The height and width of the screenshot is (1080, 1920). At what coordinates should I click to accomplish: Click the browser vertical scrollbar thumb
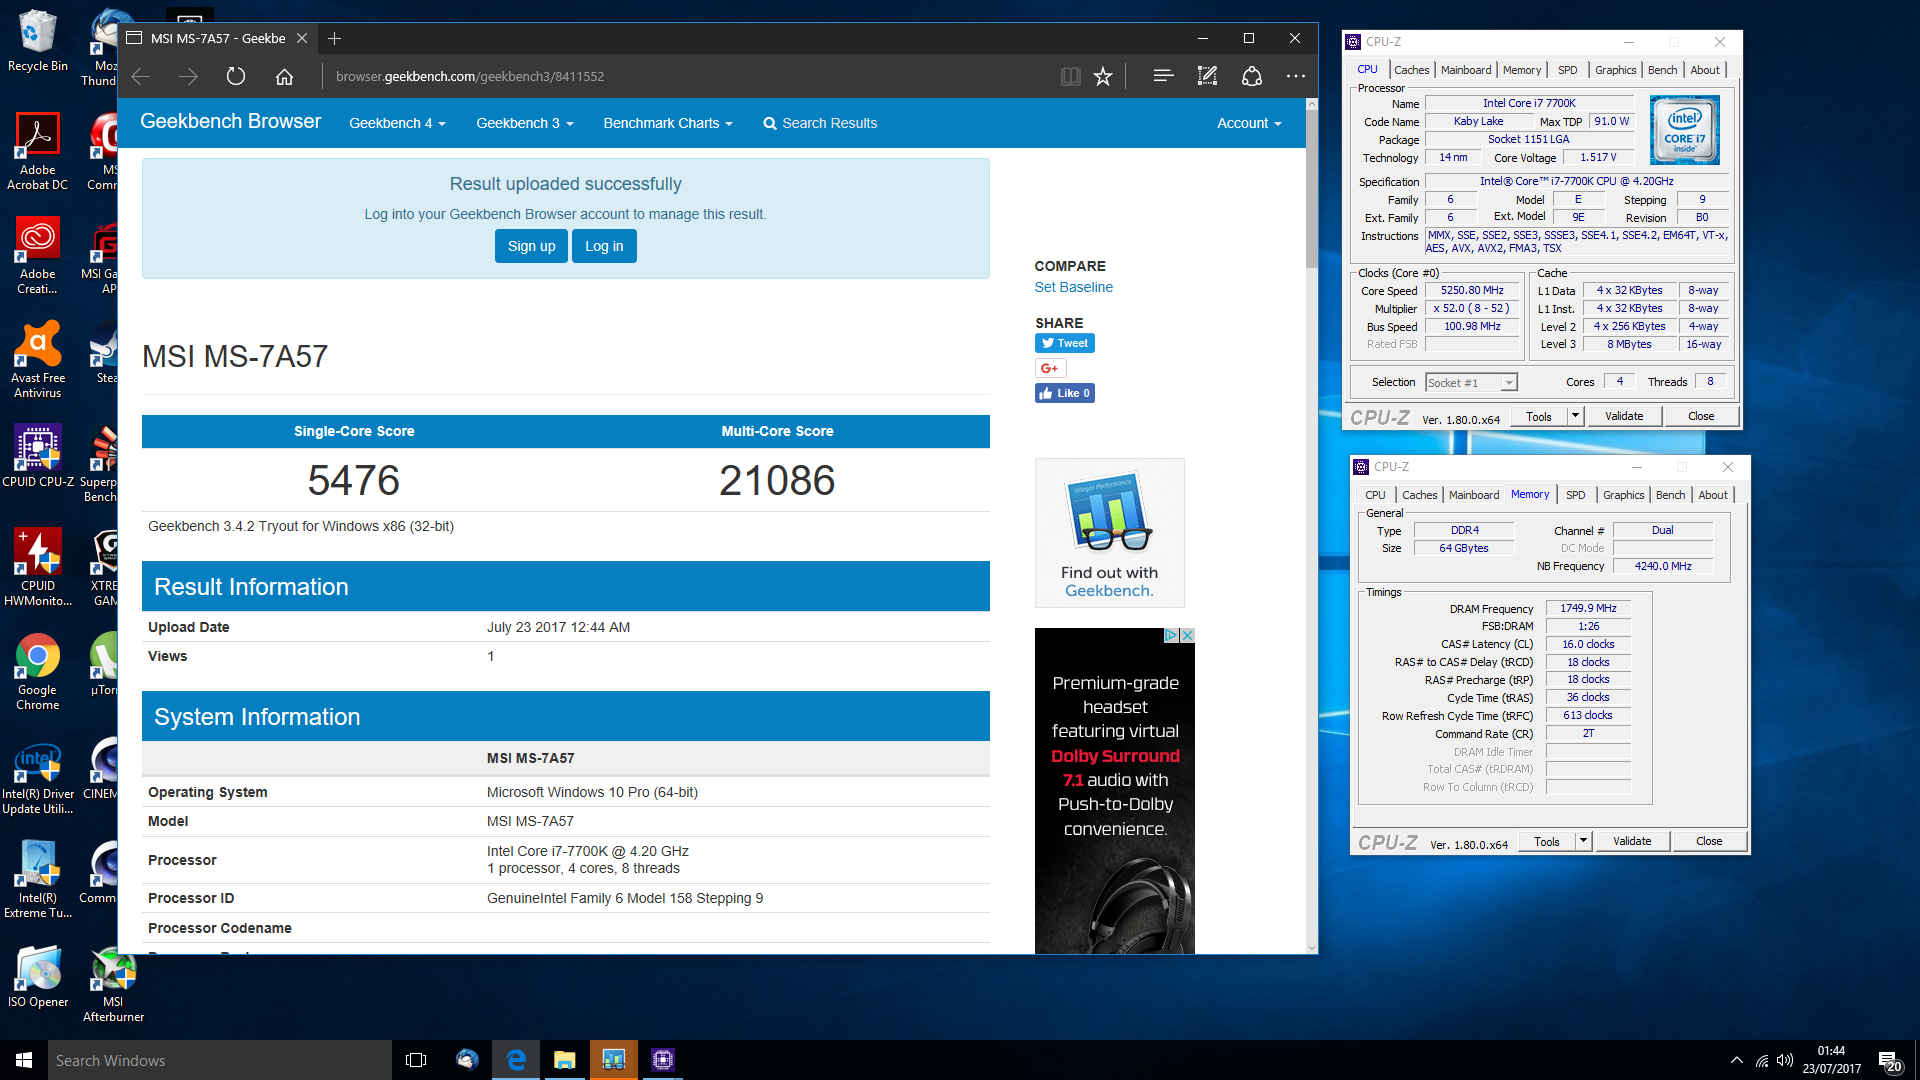click(1311, 189)
